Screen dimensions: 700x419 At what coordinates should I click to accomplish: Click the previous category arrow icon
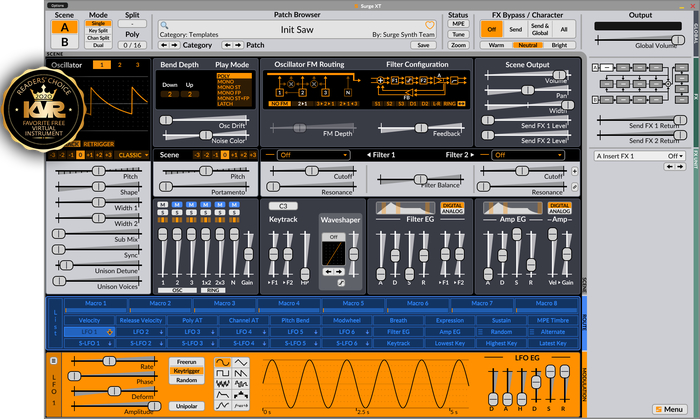pyautogui.click(x=164, y=45)
